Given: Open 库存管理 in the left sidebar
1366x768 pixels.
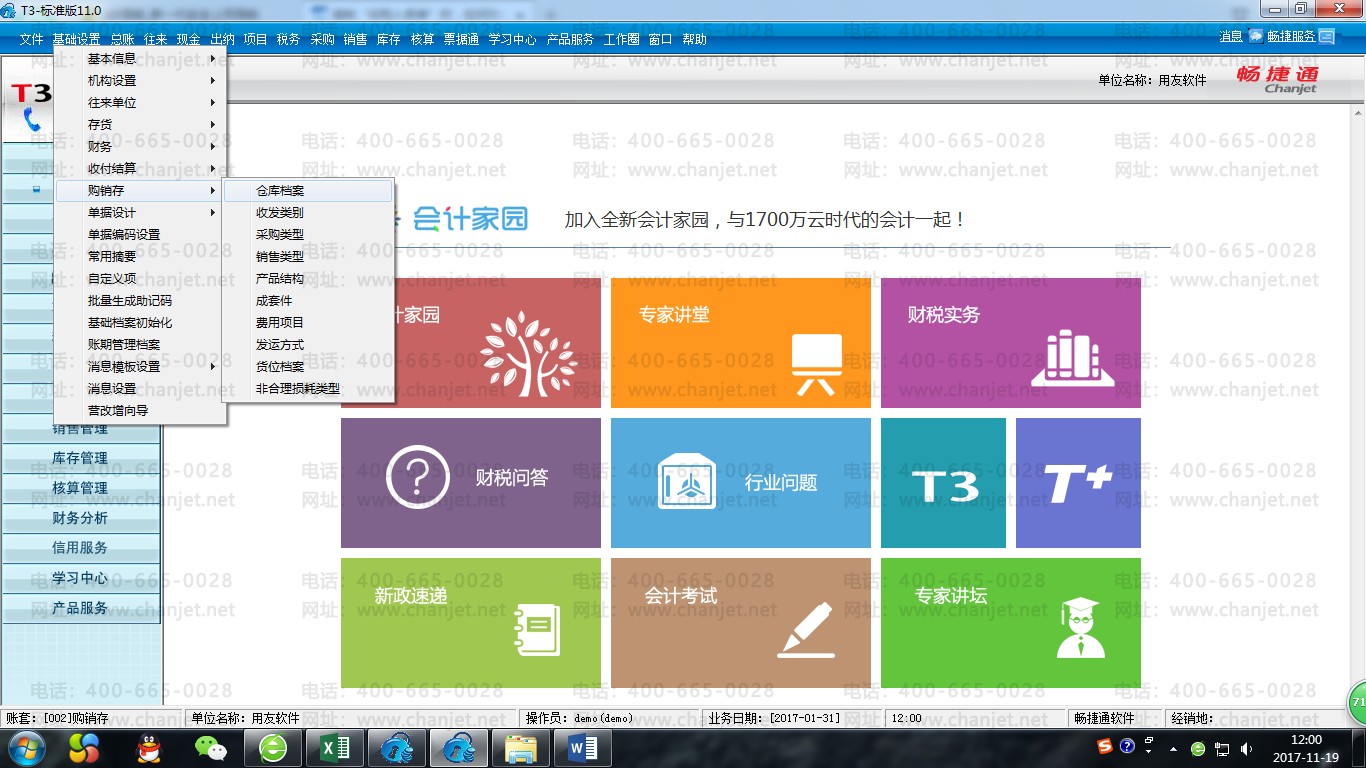Looking at the screenshot, I should 80,458.
